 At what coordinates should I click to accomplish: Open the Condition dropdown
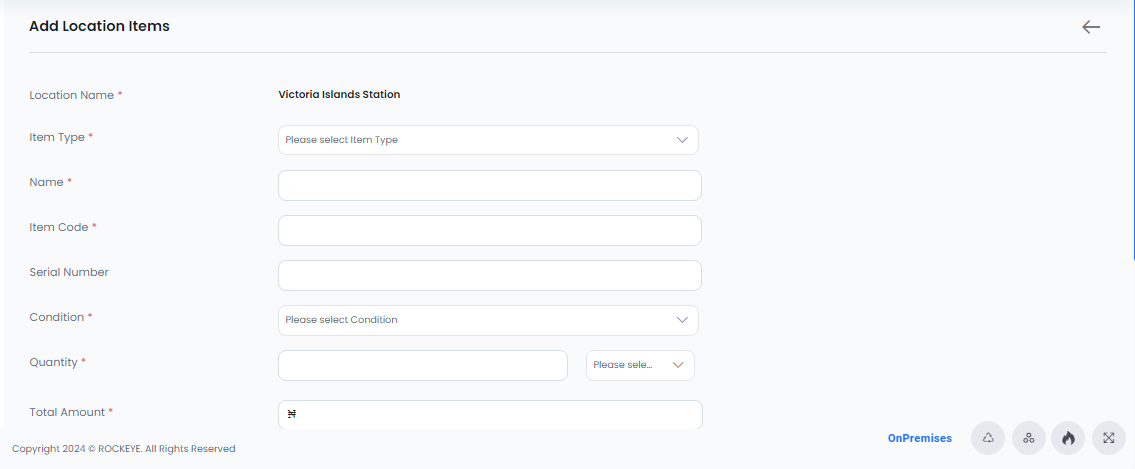(x=488, y=320)
